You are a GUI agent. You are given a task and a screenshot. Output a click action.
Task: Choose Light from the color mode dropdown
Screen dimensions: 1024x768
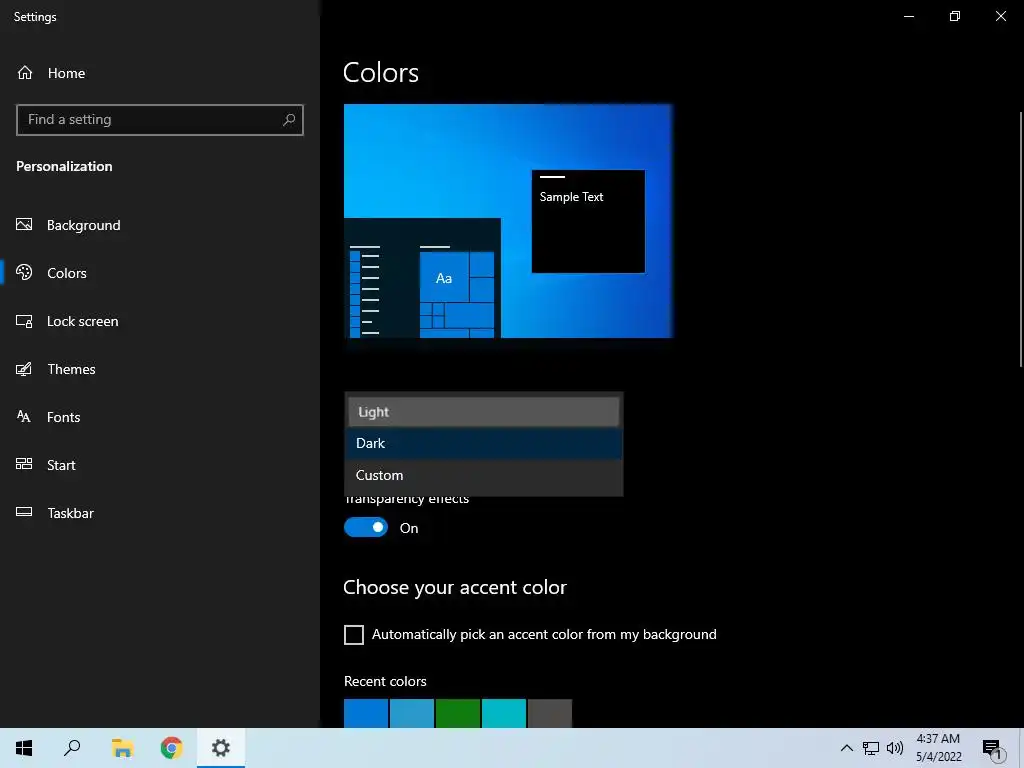484,412
